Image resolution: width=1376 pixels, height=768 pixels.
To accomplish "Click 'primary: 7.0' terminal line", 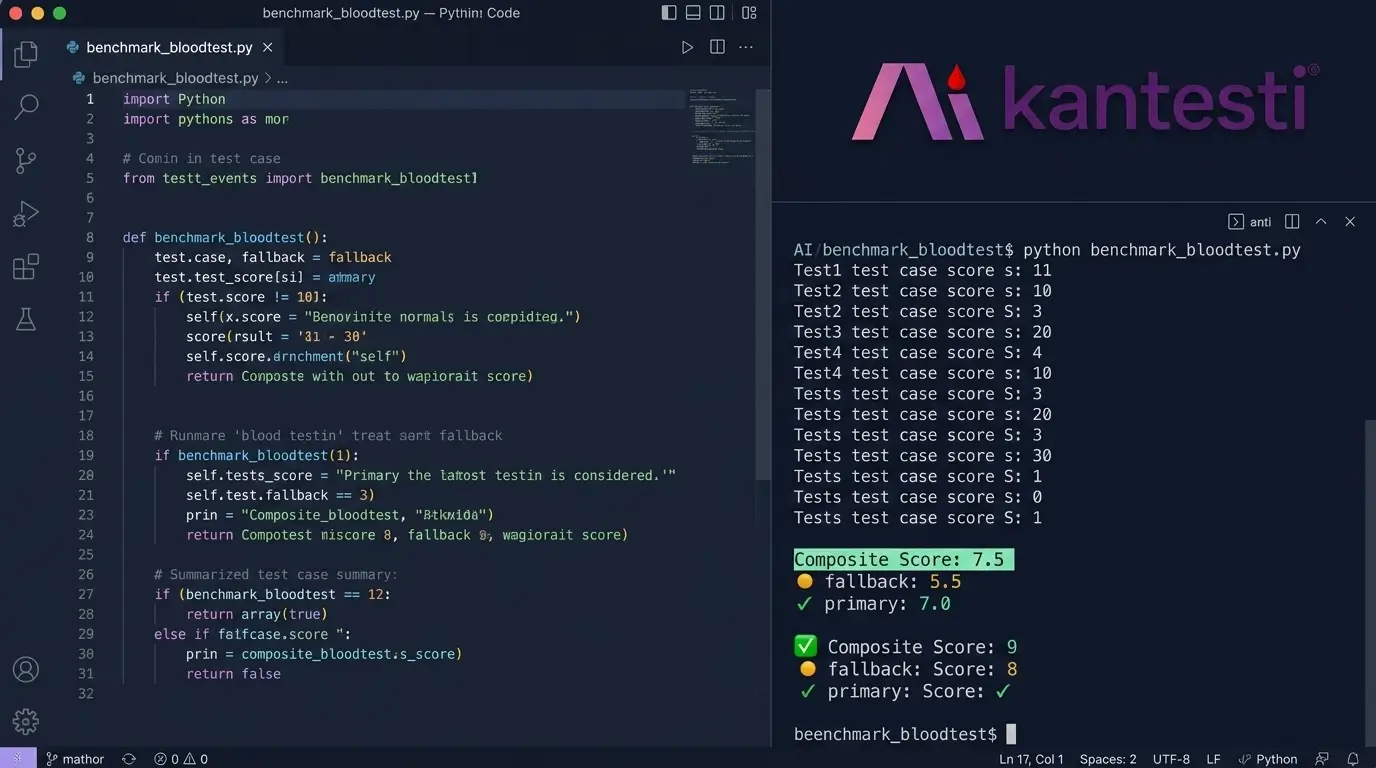I will [874, 604].
